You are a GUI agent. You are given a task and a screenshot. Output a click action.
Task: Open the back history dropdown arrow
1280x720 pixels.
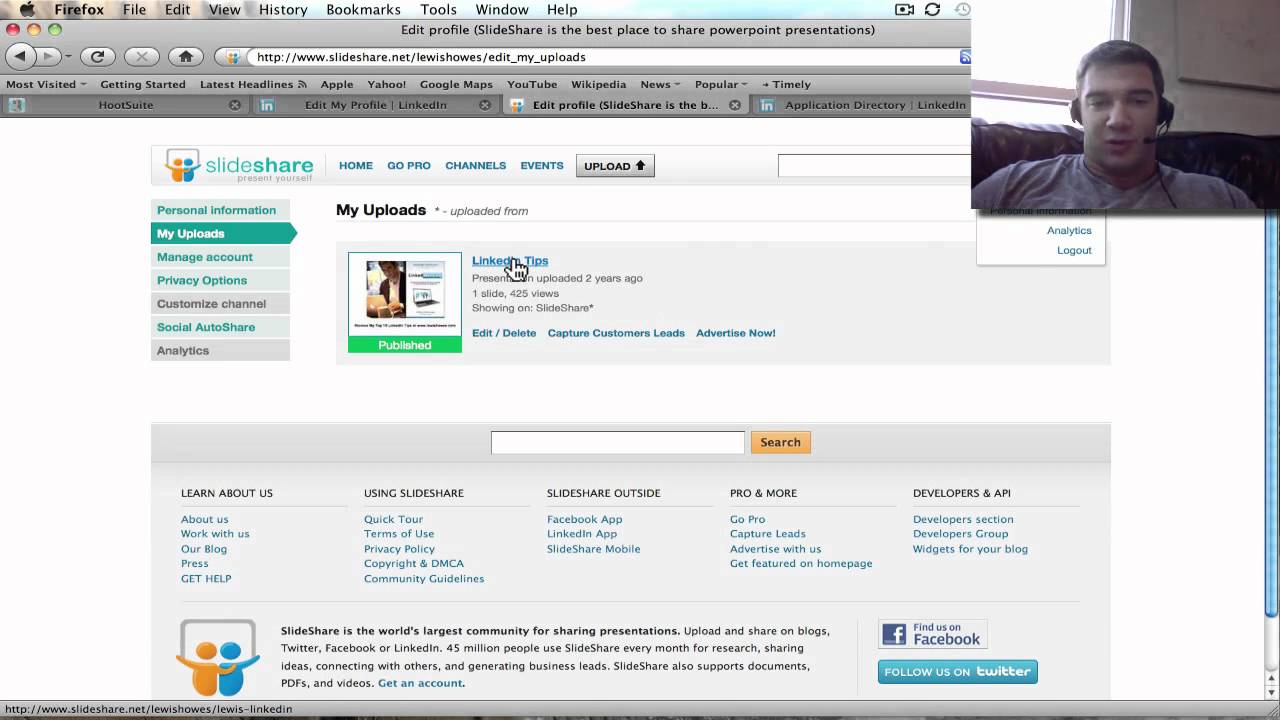click(69, 57)
